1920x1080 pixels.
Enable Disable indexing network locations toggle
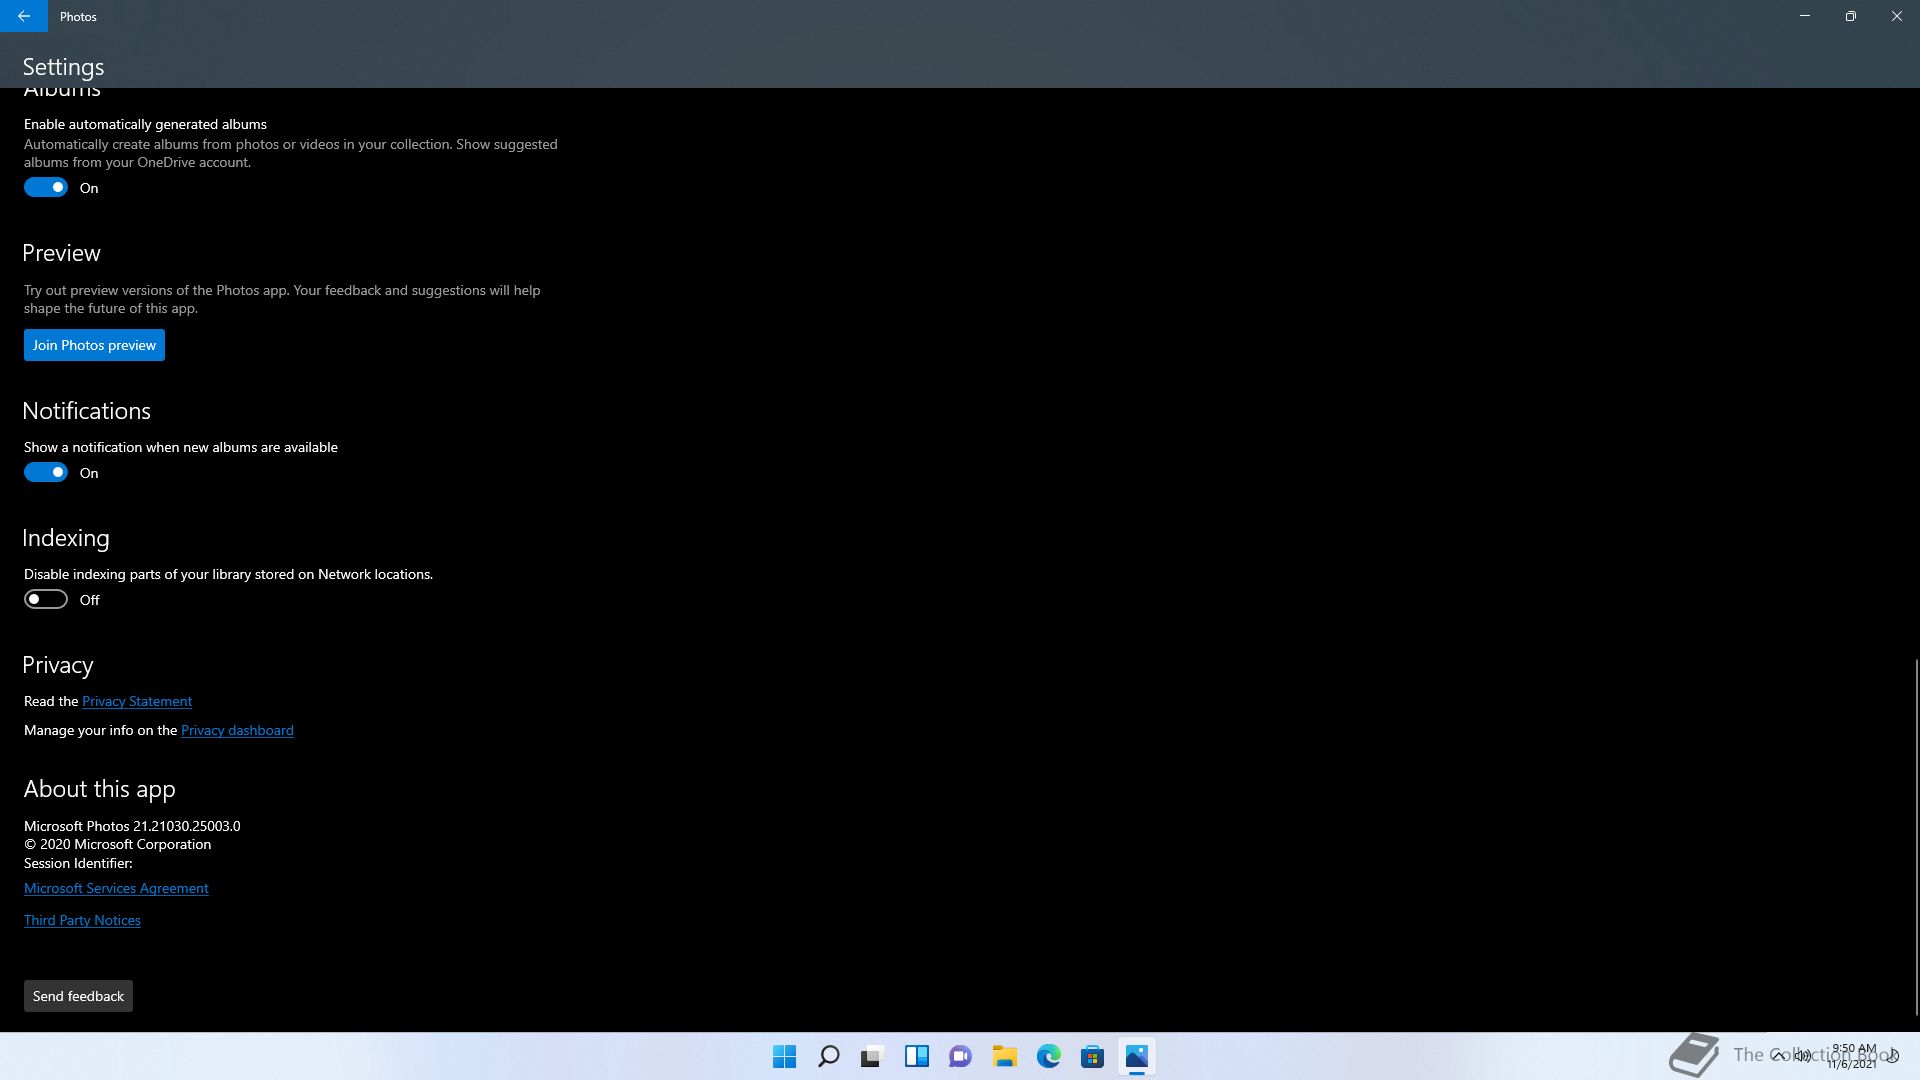[x=46, y=599]
